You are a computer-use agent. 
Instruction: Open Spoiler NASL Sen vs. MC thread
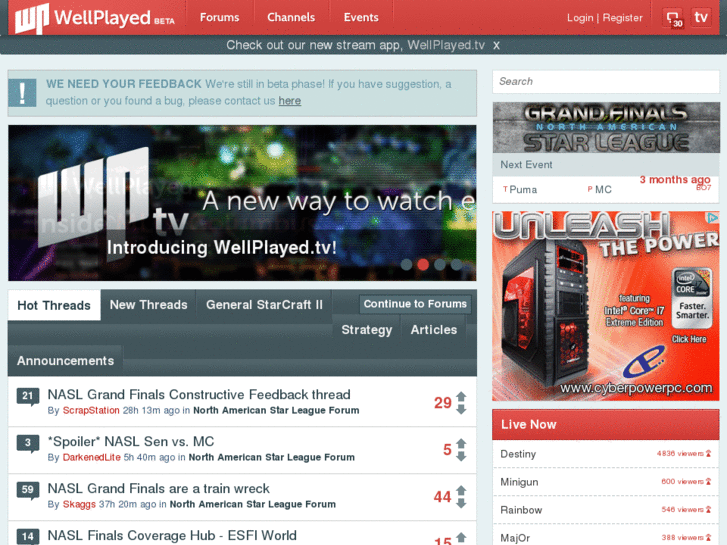click(x=131, y=442)
